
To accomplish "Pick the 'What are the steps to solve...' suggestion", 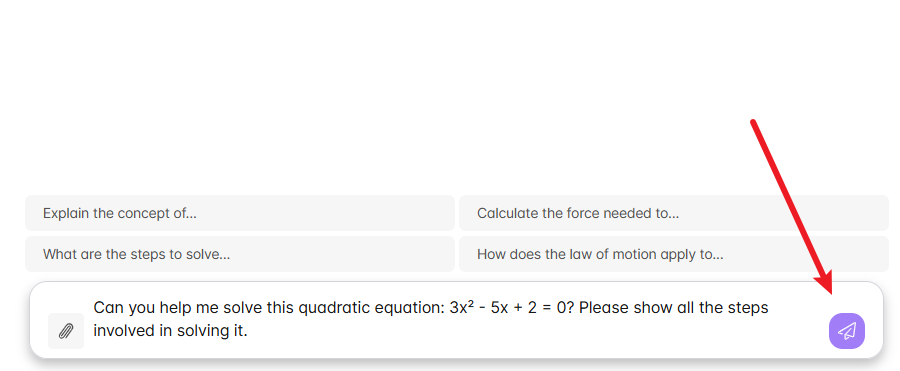I will coord(239,254).
